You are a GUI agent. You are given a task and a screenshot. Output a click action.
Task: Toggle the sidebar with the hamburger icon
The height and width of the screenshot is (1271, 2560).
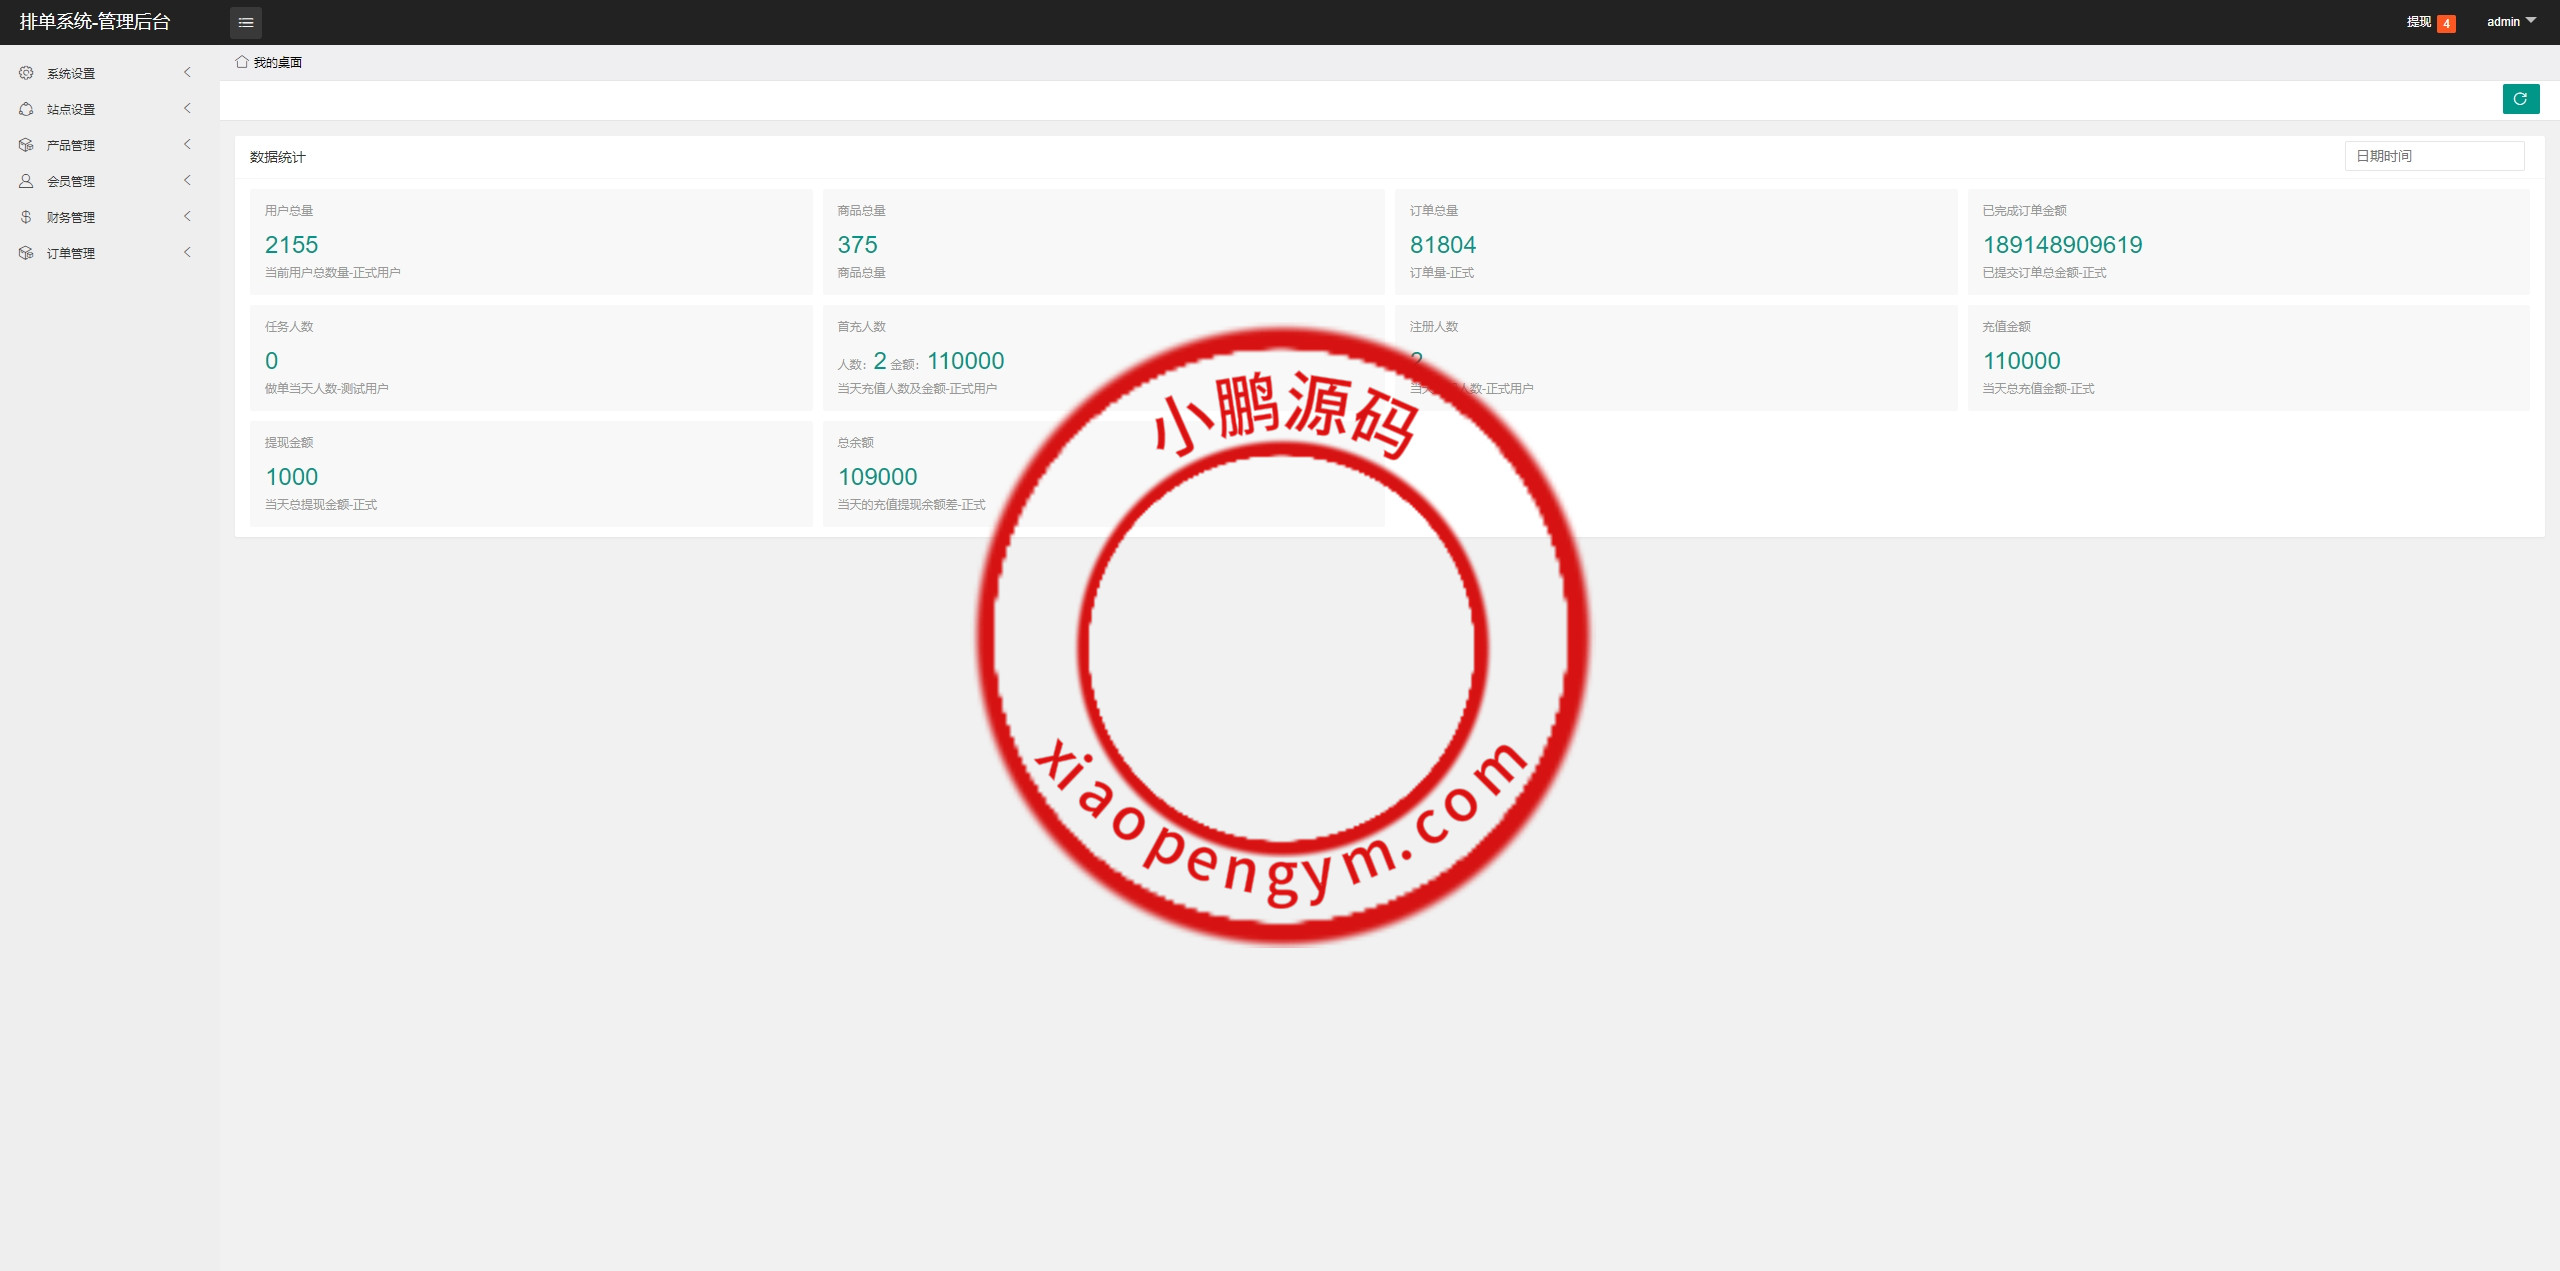(246, 22)
